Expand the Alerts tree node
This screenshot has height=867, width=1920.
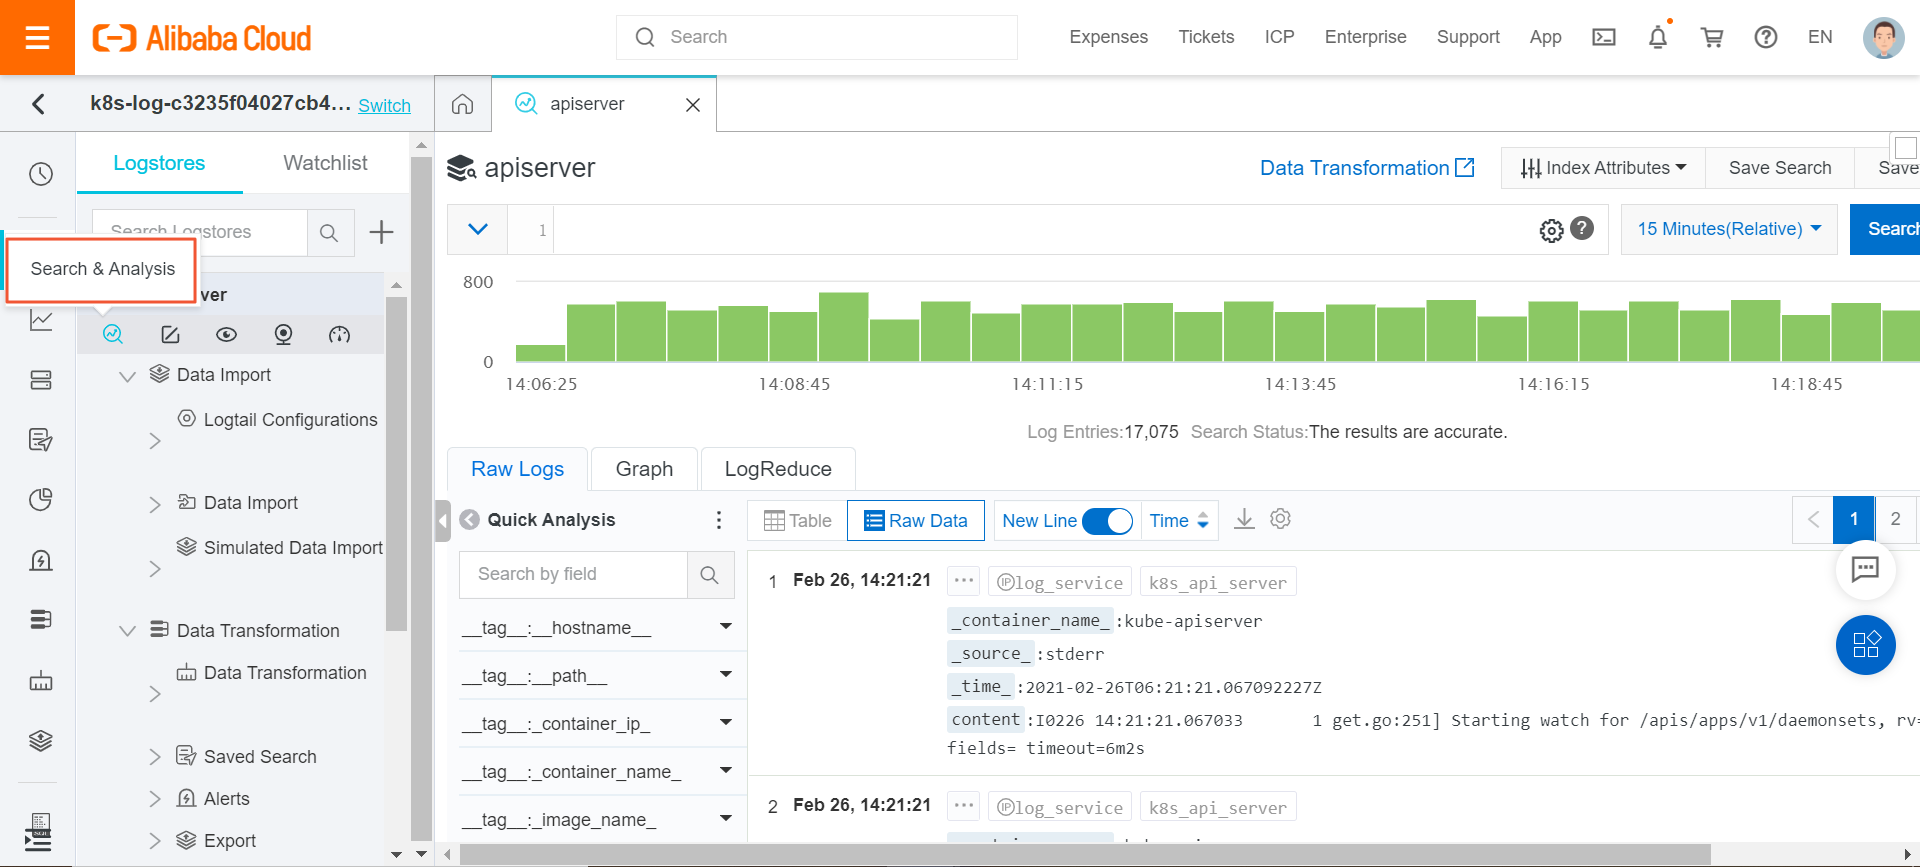pyautogui.click(x=154, y=799)
